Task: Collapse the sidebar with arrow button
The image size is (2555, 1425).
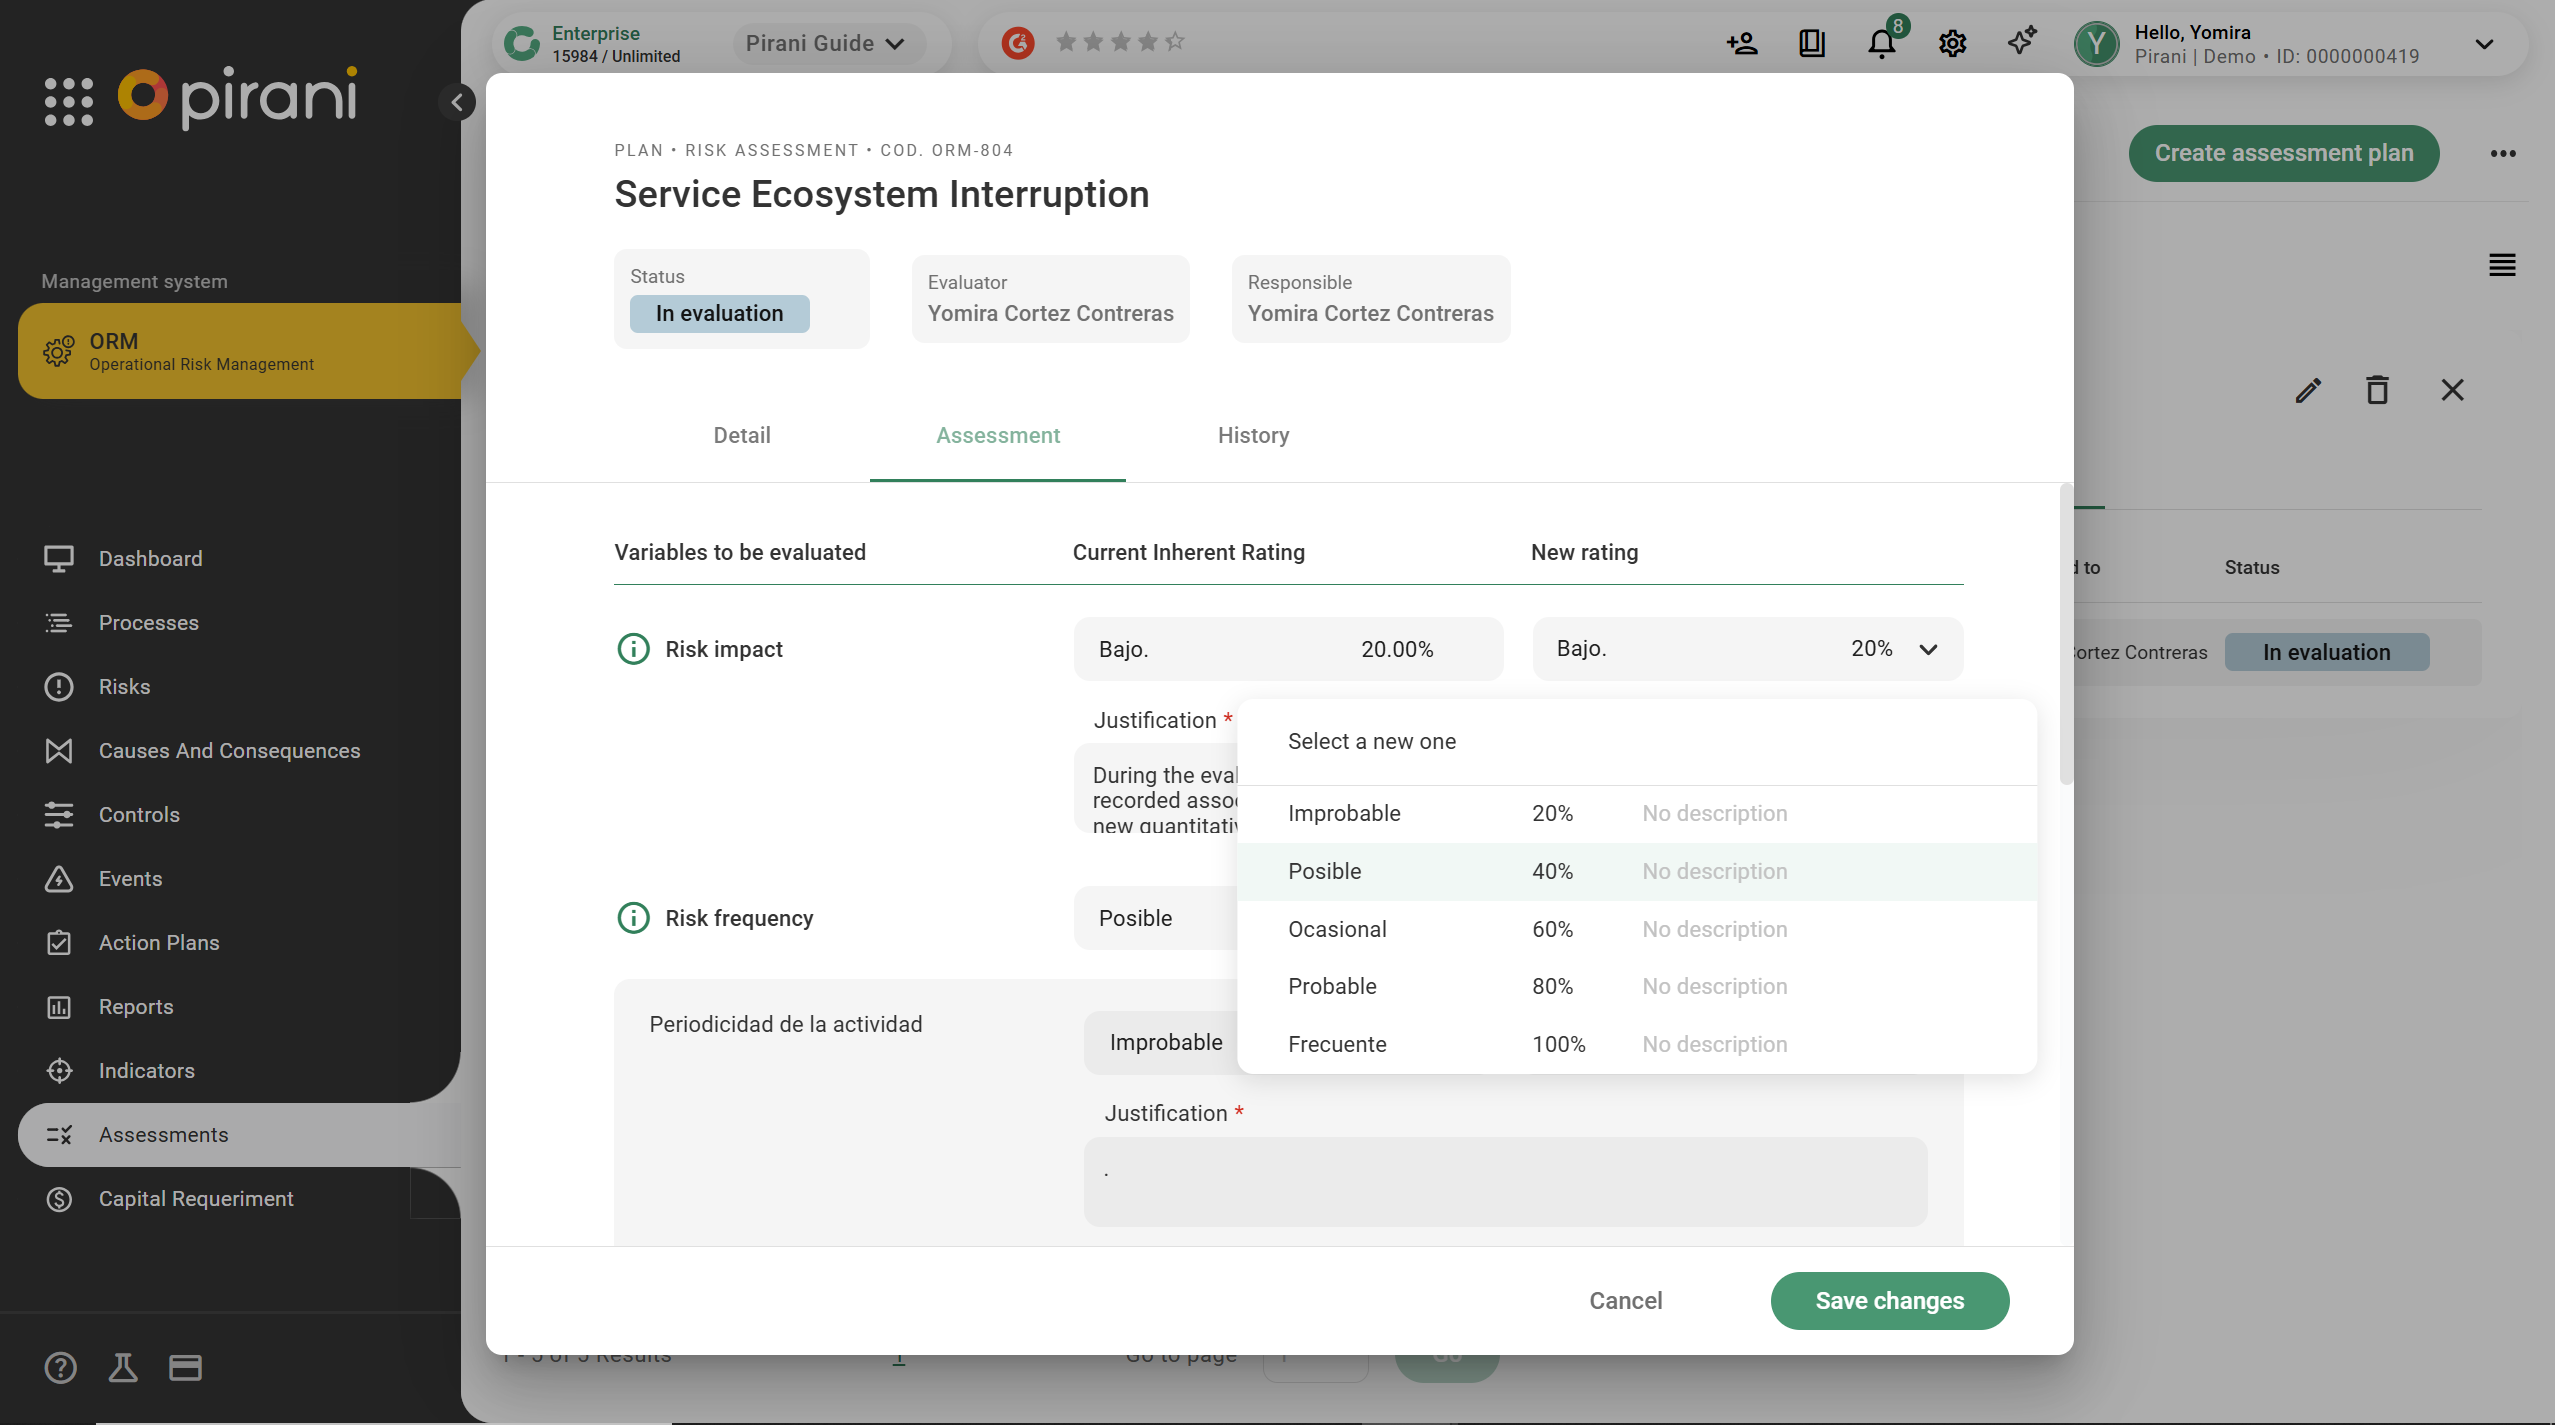Action: pyautogui.click(x=457, y=102)
